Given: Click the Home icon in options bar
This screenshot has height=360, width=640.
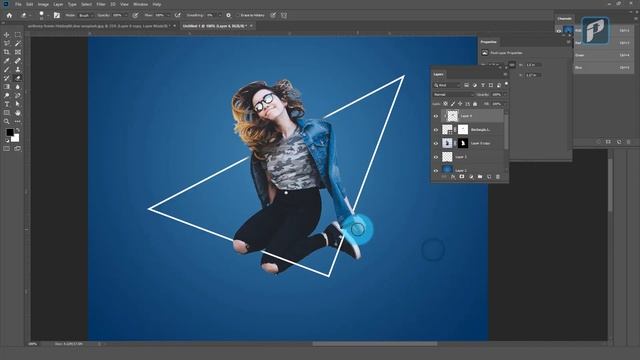Looking at the screenshot, I should point(9,15).
